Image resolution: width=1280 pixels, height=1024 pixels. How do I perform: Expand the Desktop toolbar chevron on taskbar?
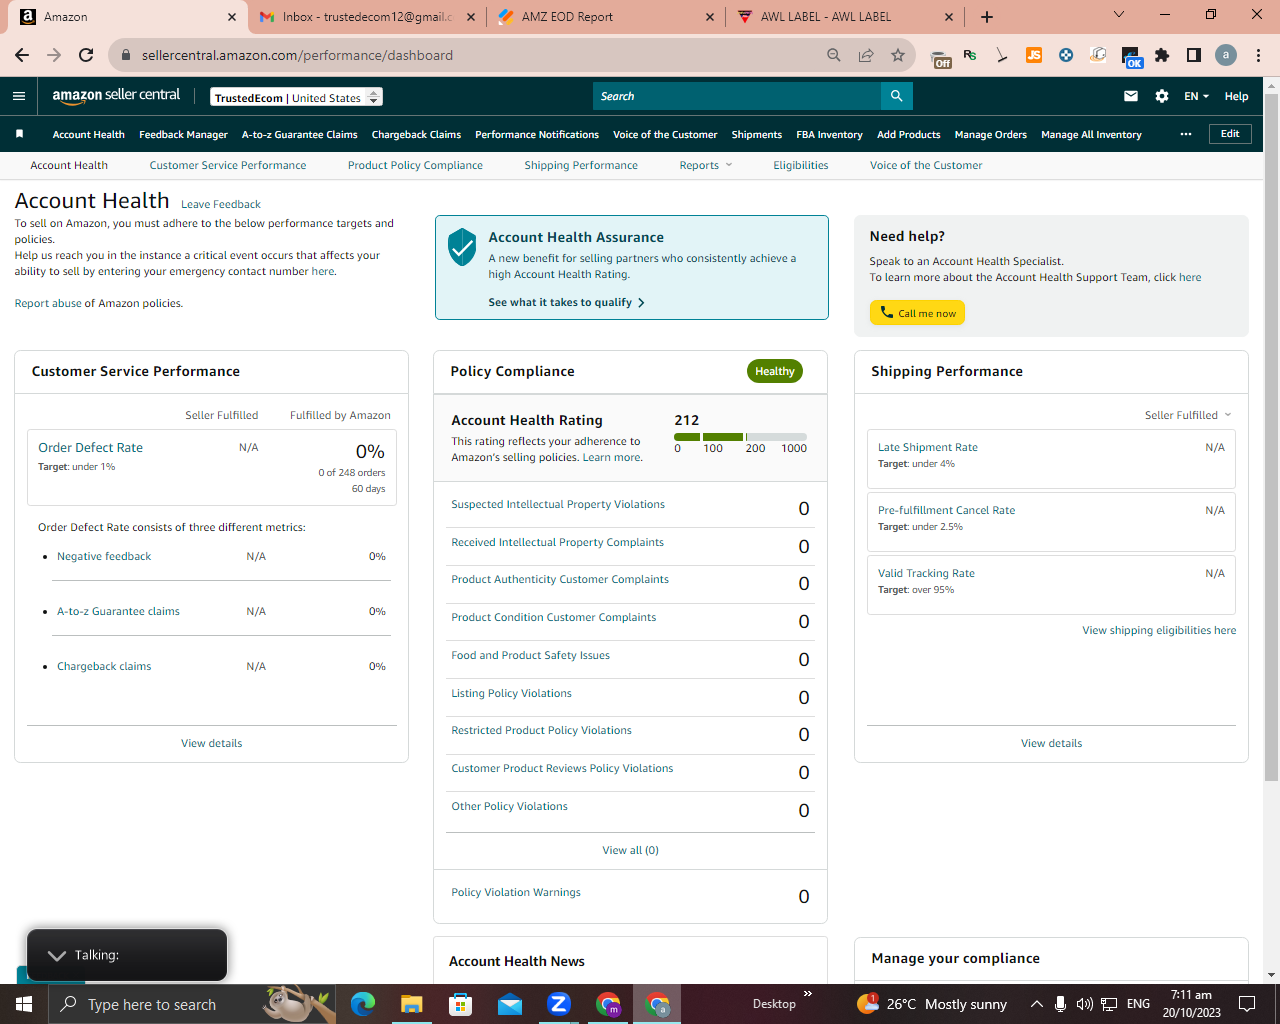click(808, 994)
